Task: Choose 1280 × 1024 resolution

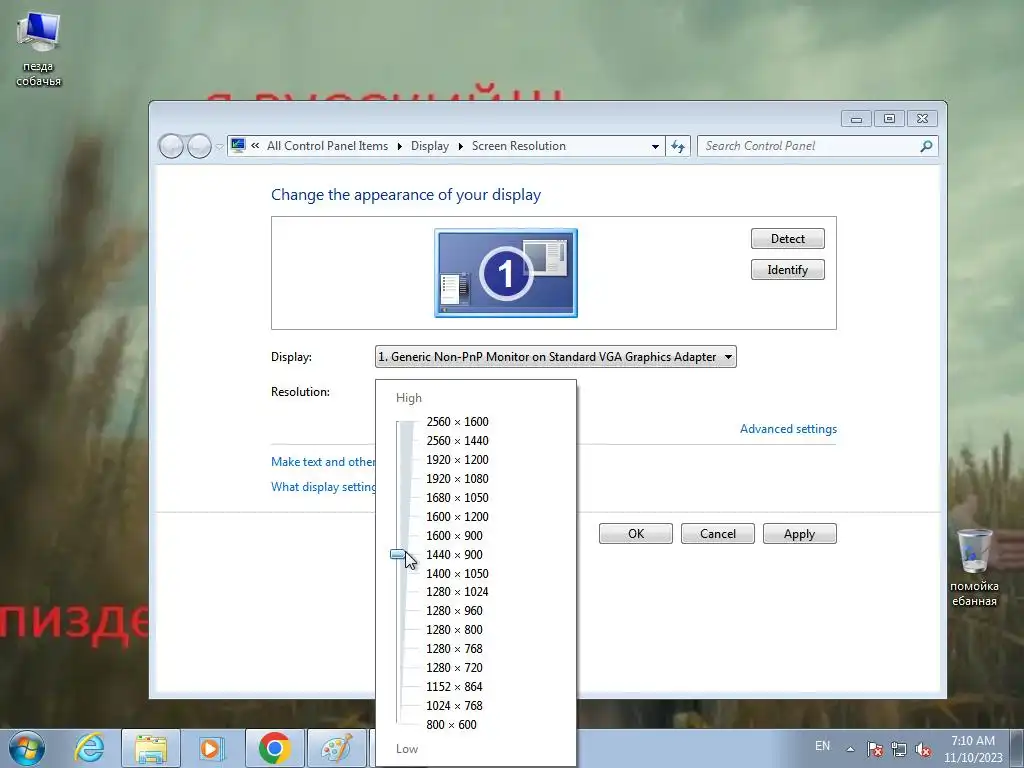Action: pos(457,592)
